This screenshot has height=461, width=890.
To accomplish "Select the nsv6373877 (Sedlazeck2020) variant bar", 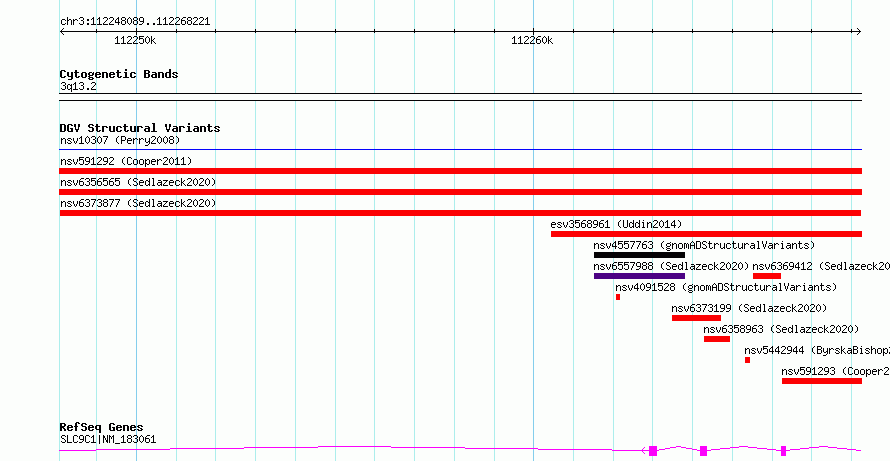I will tap(460, 213).
